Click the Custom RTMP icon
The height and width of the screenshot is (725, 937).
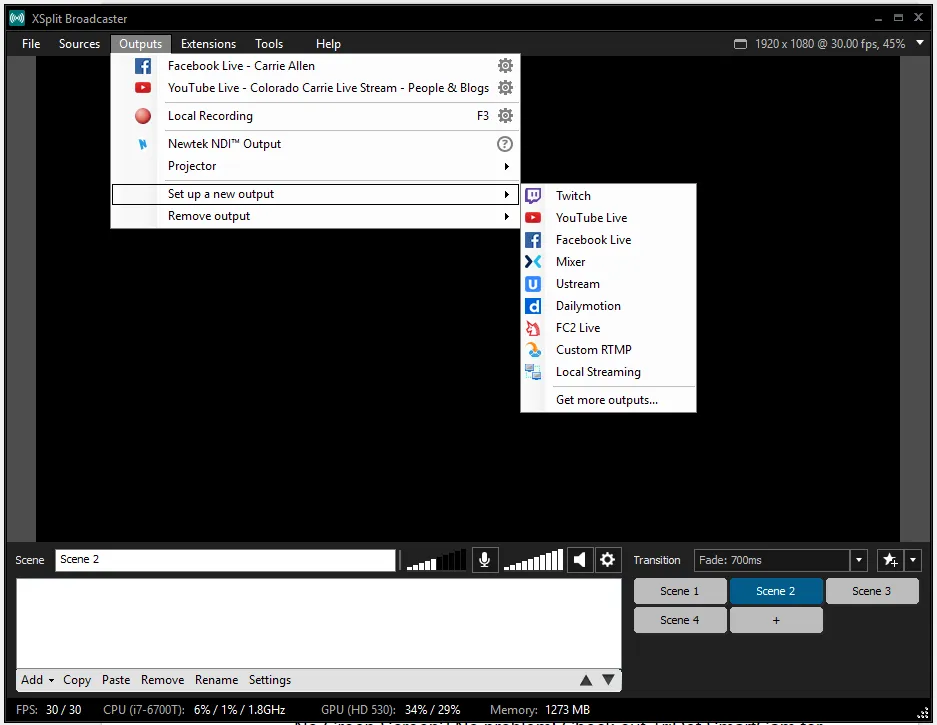pos(533,350)
